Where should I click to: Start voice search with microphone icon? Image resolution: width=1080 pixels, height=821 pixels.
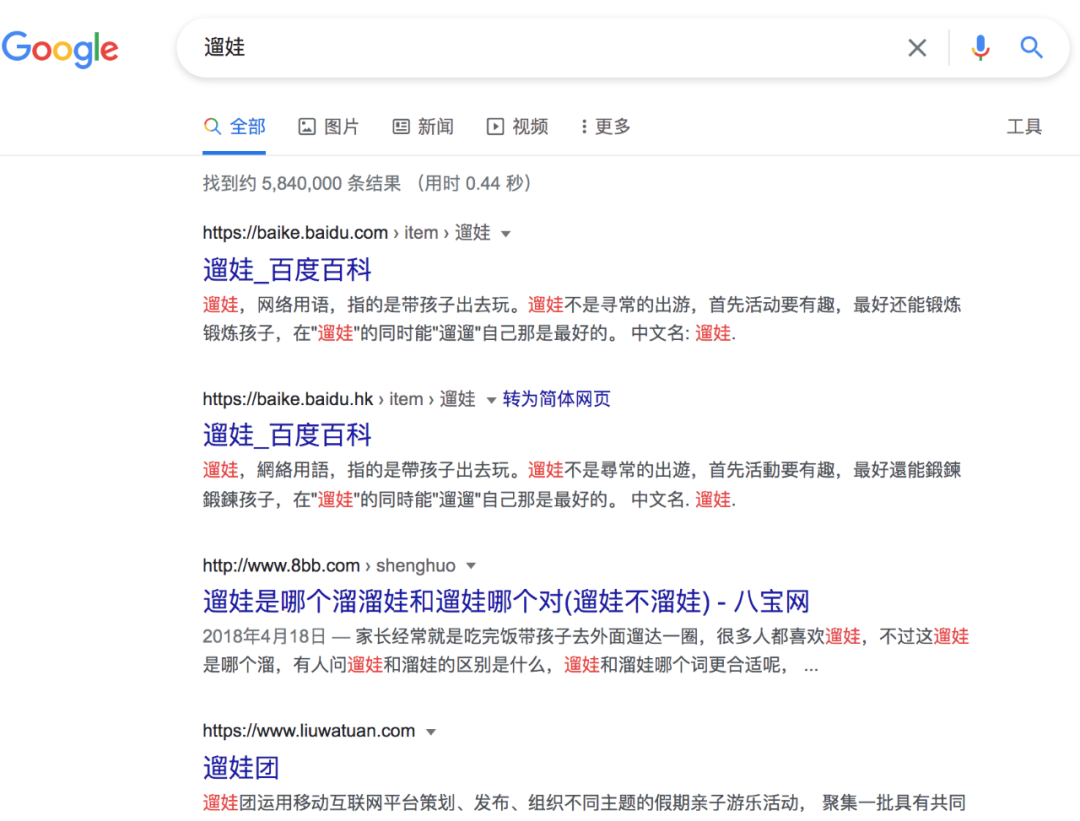click(x=980, y=48)
